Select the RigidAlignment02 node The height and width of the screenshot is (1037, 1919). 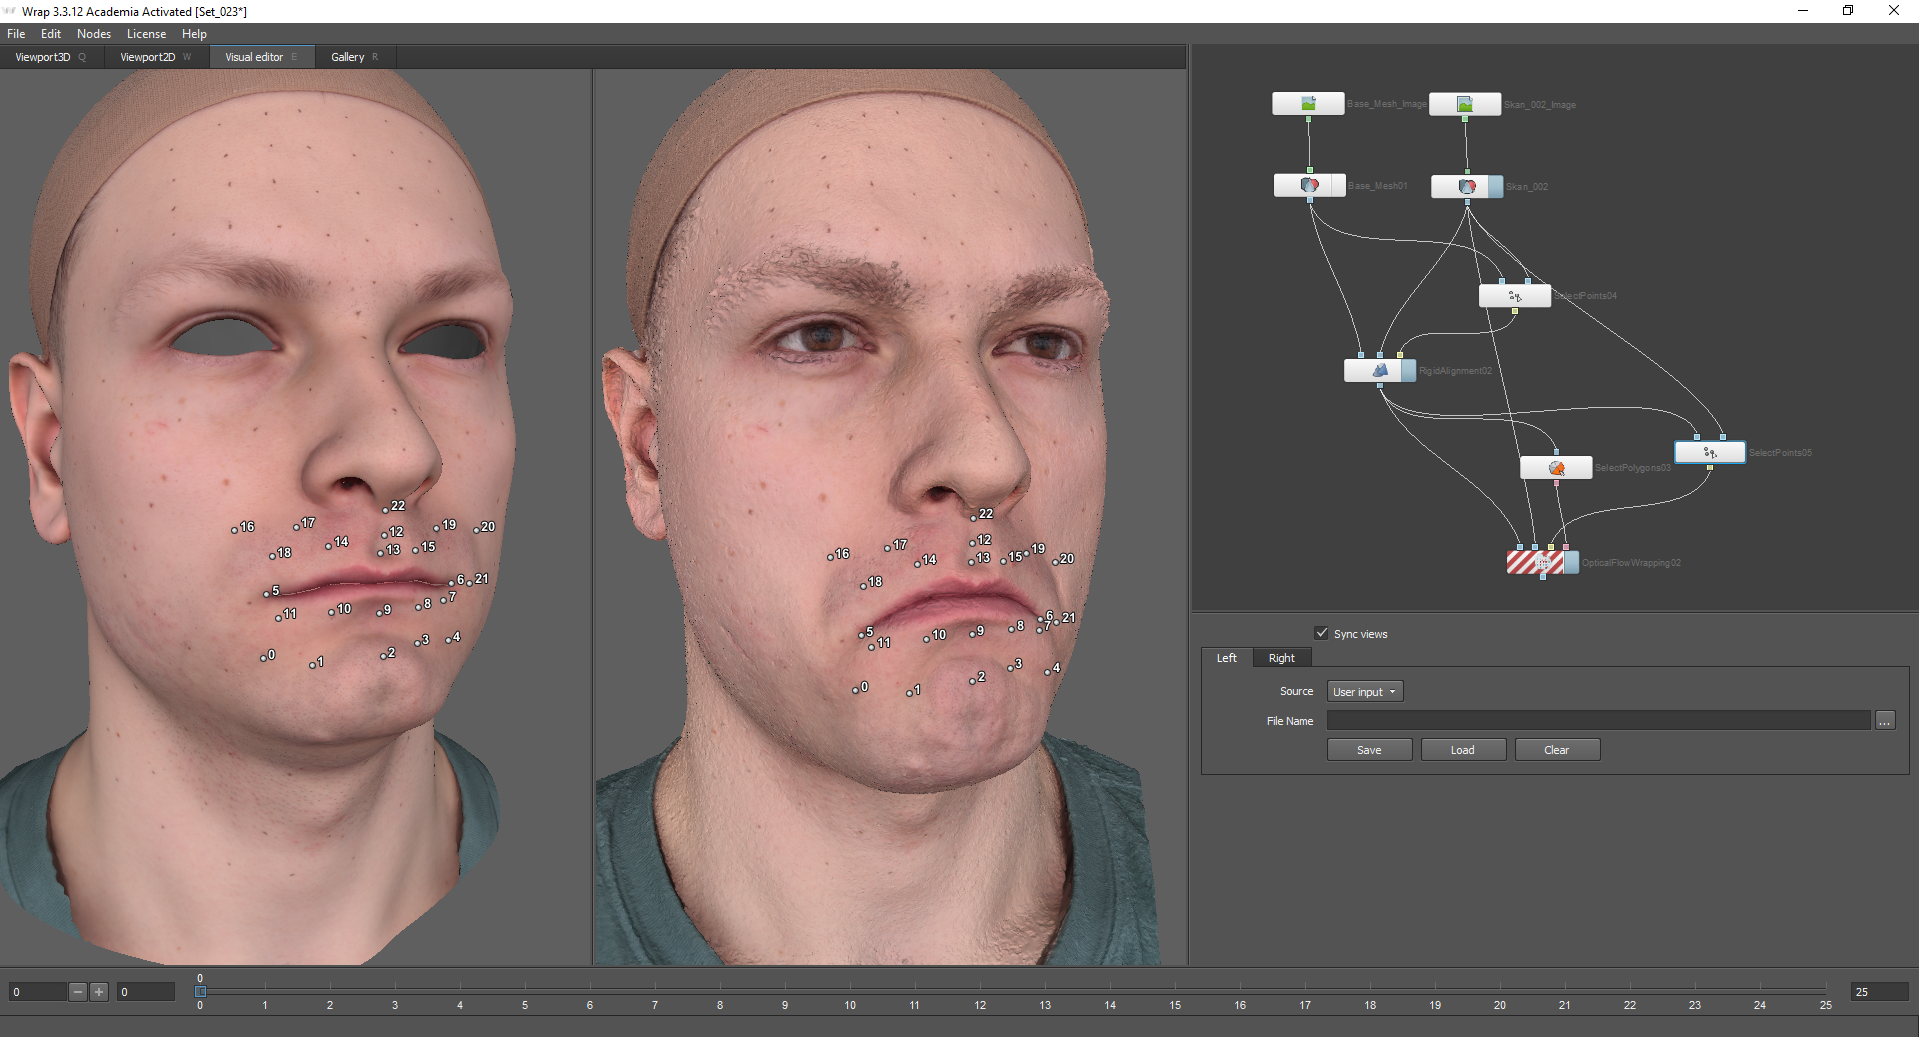click(x=1379, y=371)
